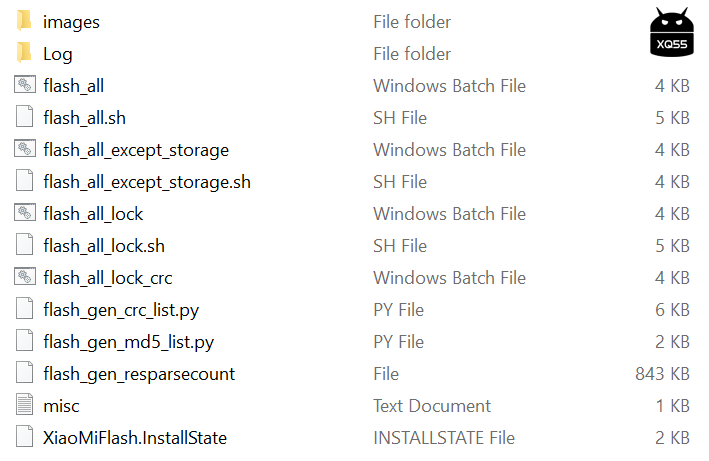
Task: Click the flash_all.sh blank file icon
Action: 25,117
